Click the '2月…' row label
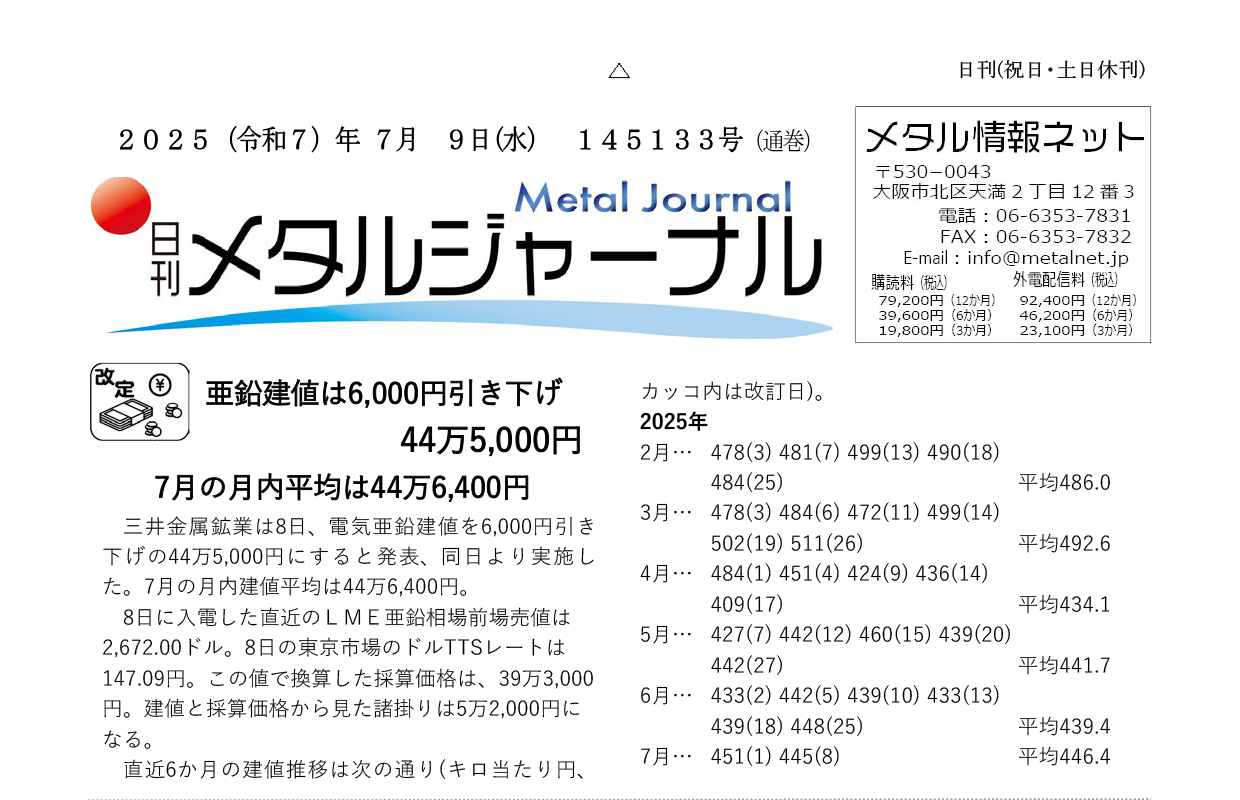This screenshot has width=1240, height=800. coord(666,452)
